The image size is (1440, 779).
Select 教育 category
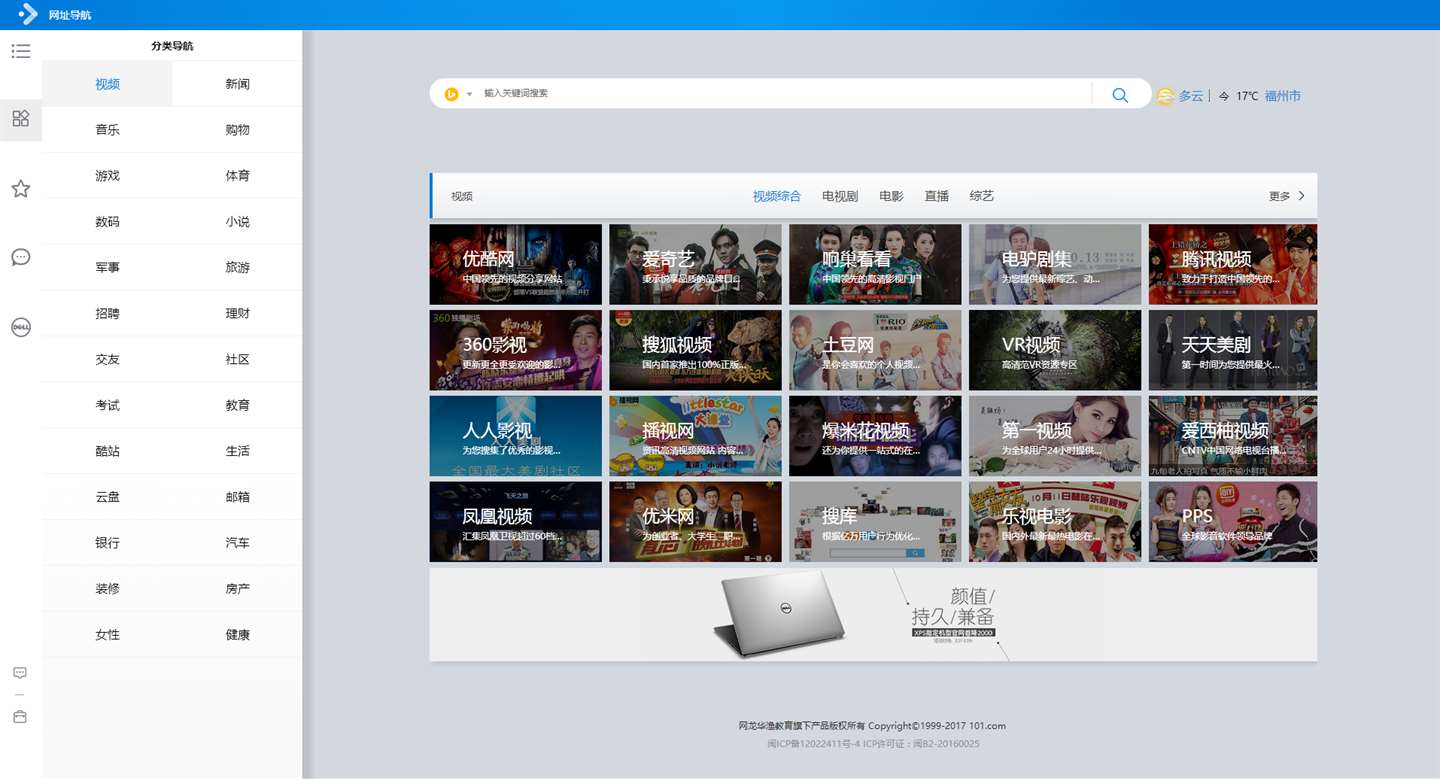(x=237, y=405)
